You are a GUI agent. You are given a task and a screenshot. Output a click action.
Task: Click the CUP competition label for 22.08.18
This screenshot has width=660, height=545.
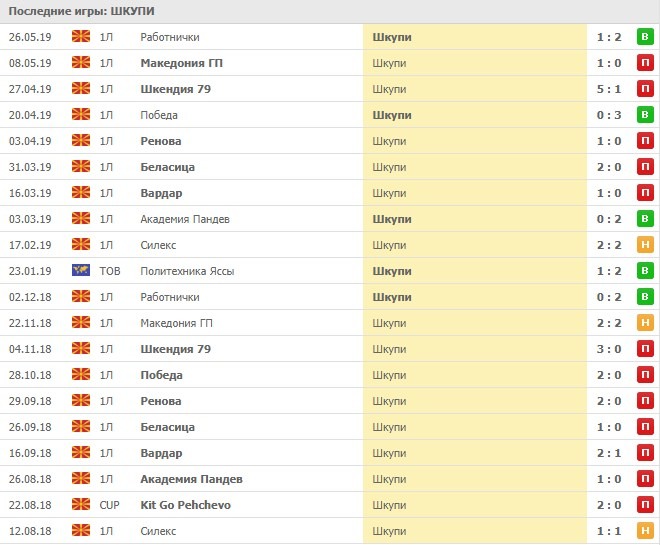[x=109, y=505]
